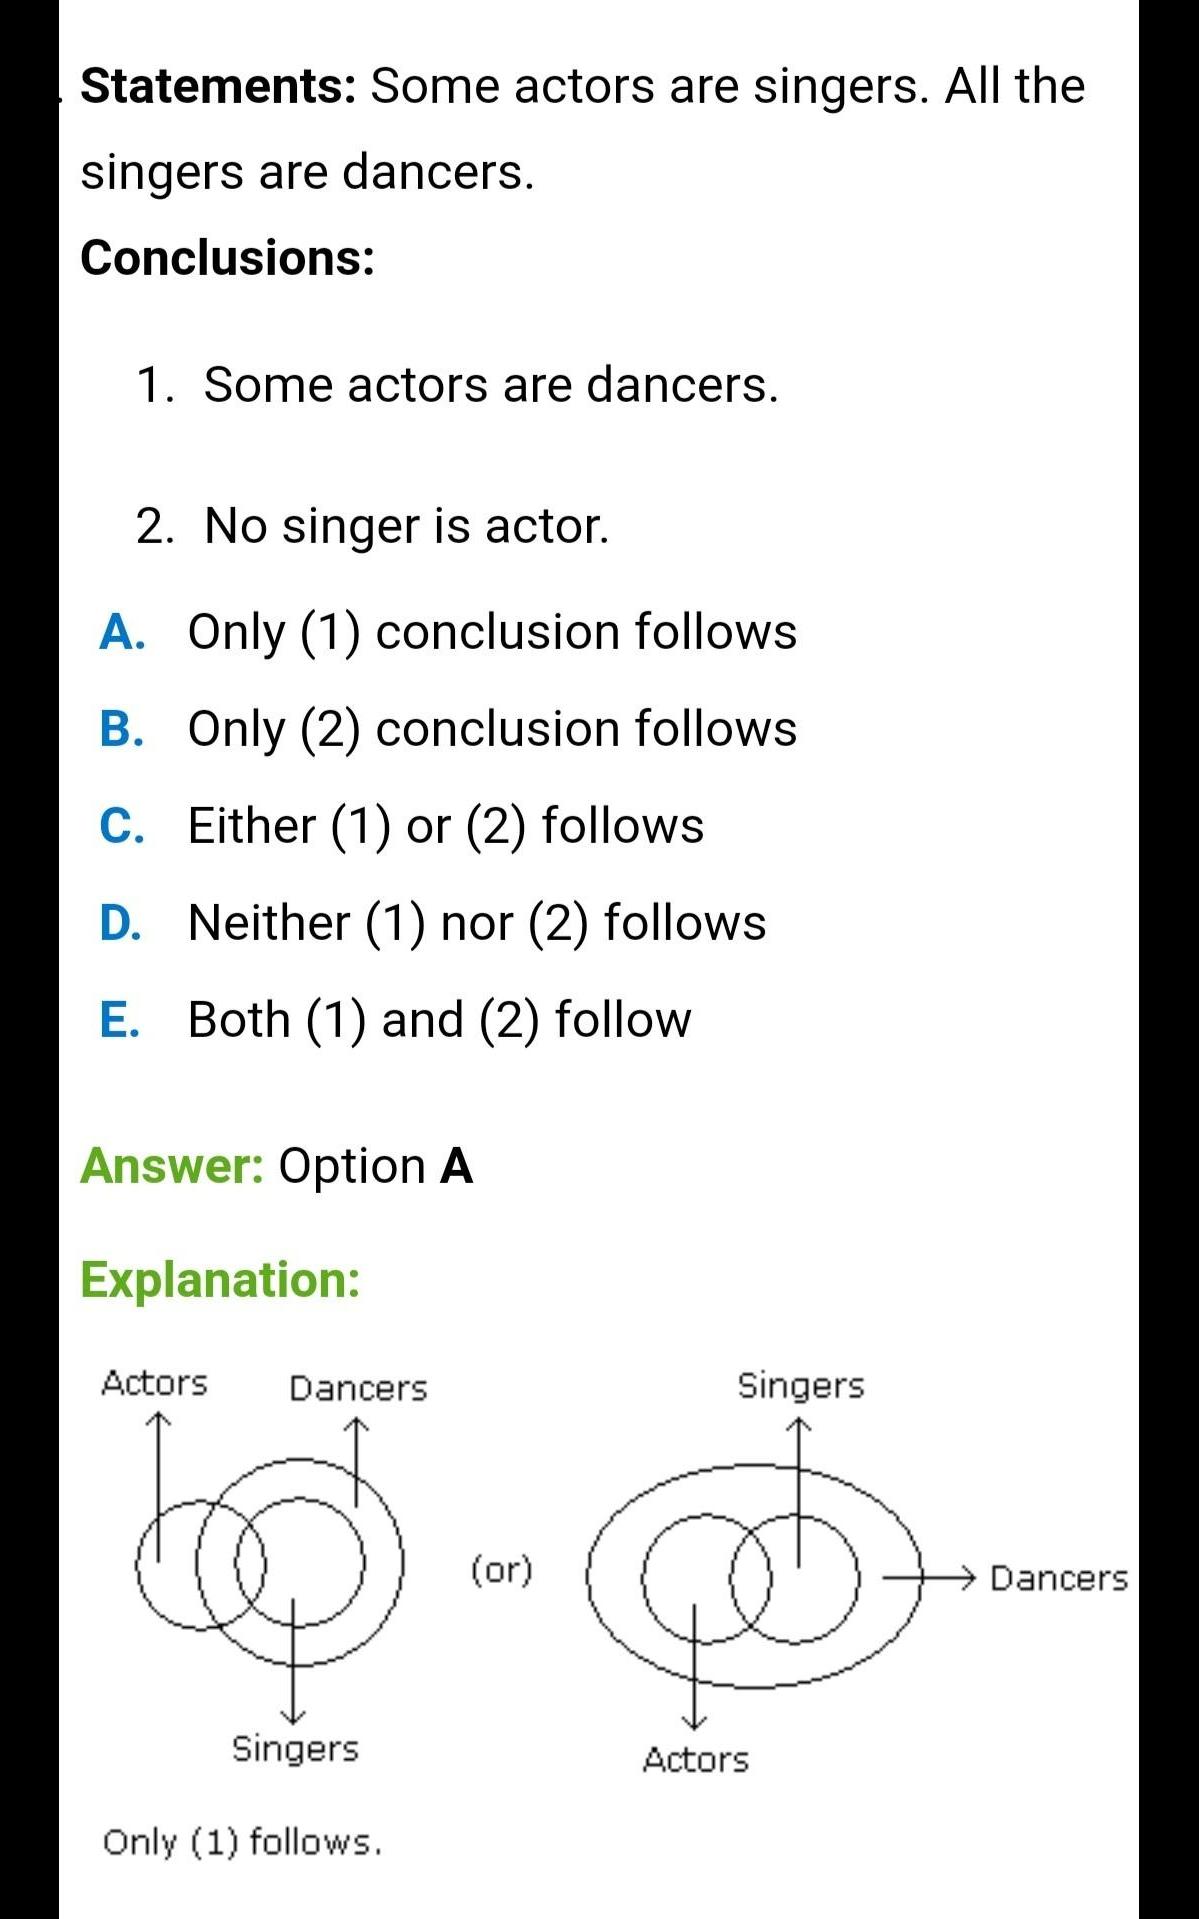
Task: Click the bold 'Statements:' heading
Action: click(218, 86)
